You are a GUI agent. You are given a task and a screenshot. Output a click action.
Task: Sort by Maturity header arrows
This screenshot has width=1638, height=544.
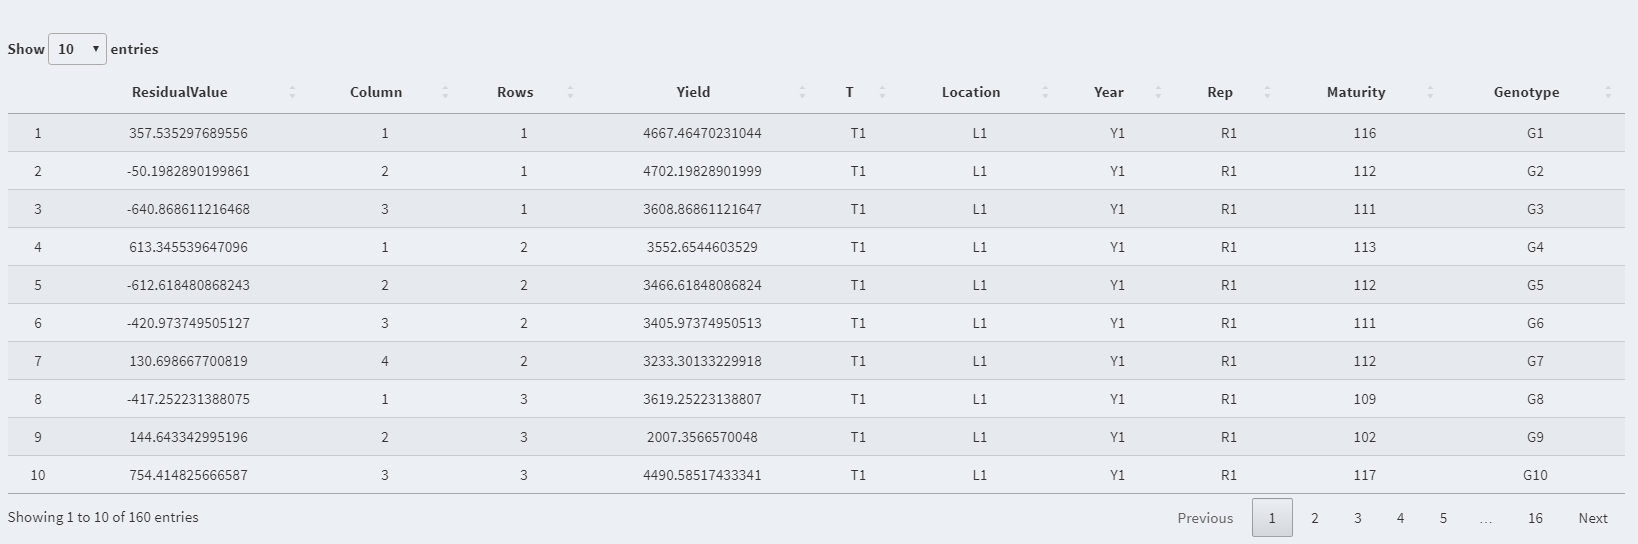tap(1430, 92)
